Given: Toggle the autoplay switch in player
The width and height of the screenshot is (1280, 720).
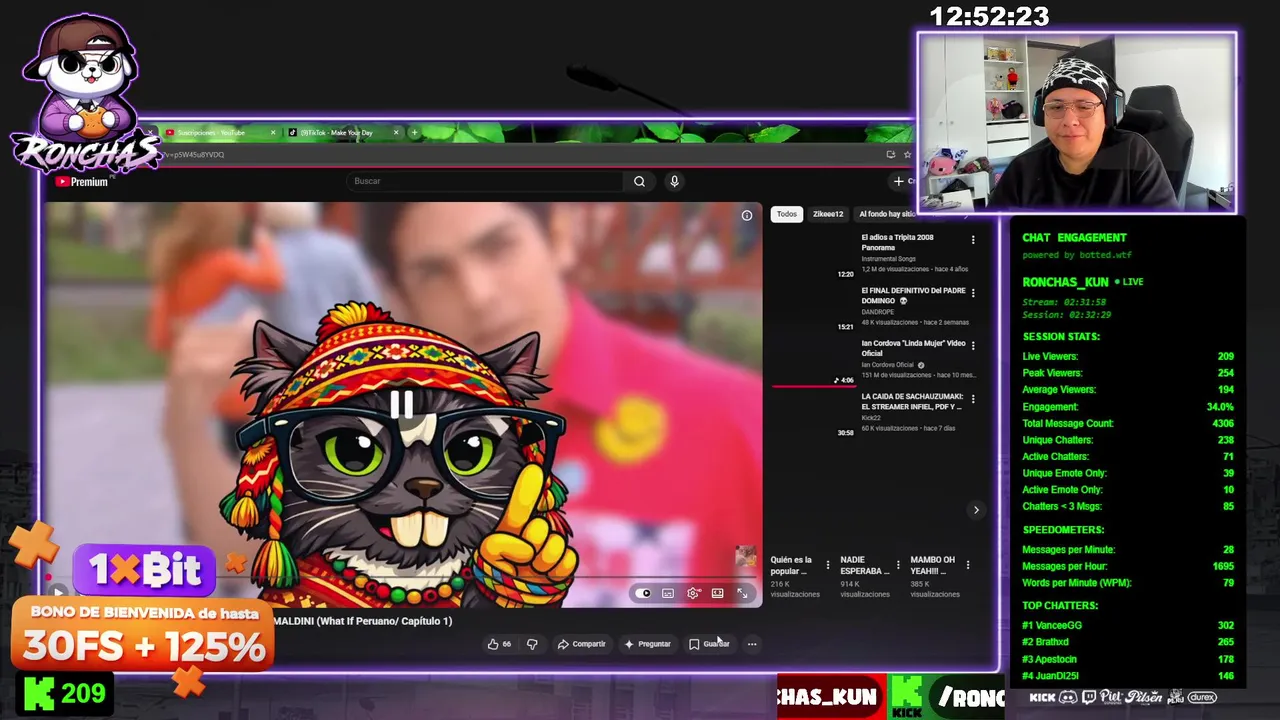Looking at the screenshot, I should [643, 593].
